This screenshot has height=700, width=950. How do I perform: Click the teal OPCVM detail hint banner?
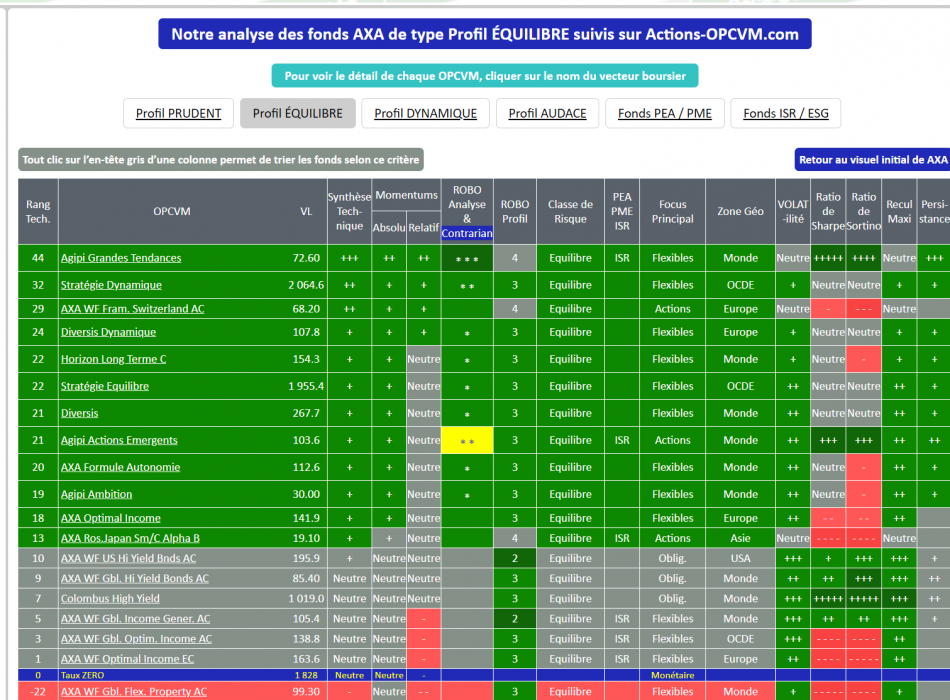point(485,76)
